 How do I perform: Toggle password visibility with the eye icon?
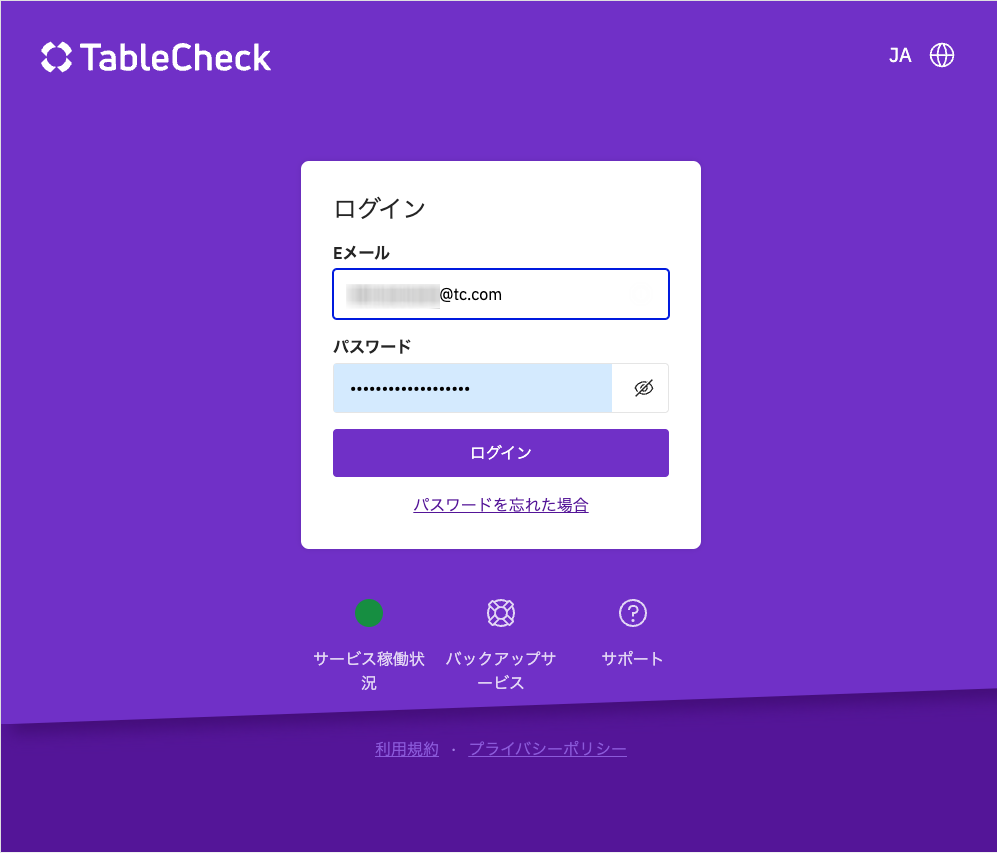(643, 388)
